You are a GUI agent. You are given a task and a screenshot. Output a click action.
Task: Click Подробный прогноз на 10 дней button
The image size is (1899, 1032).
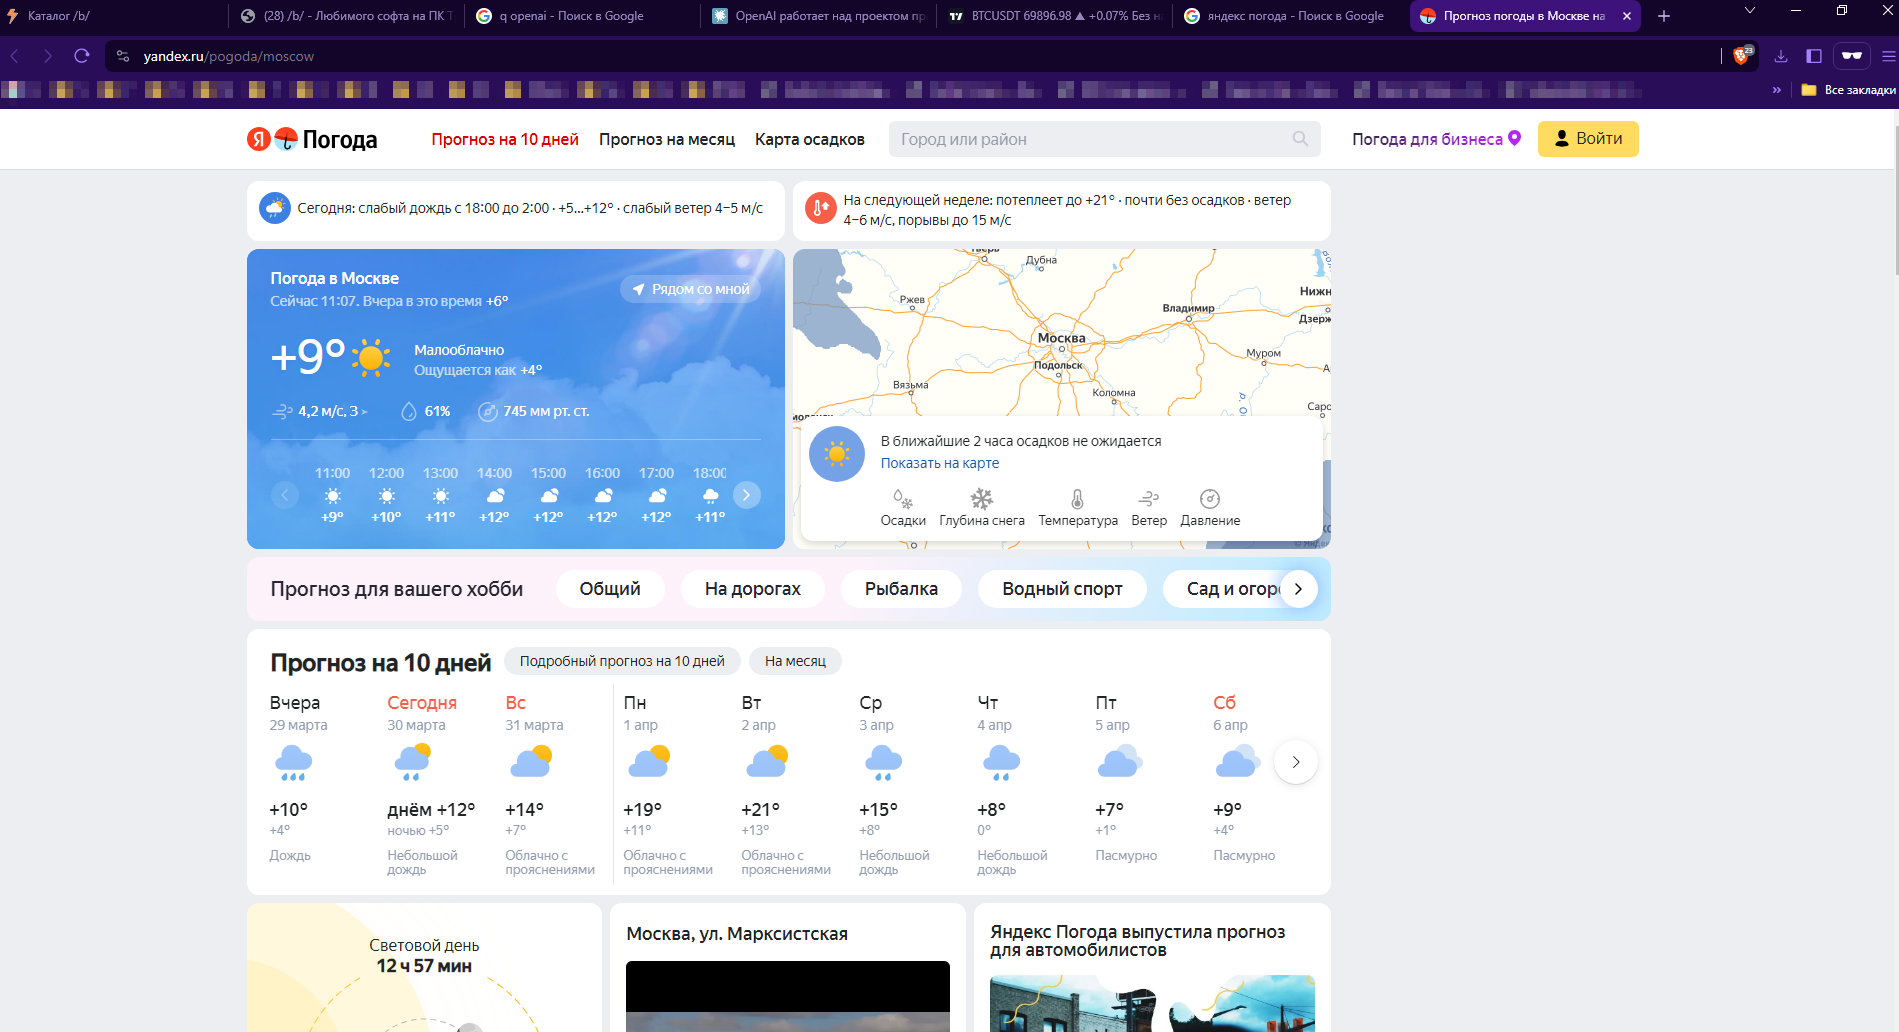(622, 661)
